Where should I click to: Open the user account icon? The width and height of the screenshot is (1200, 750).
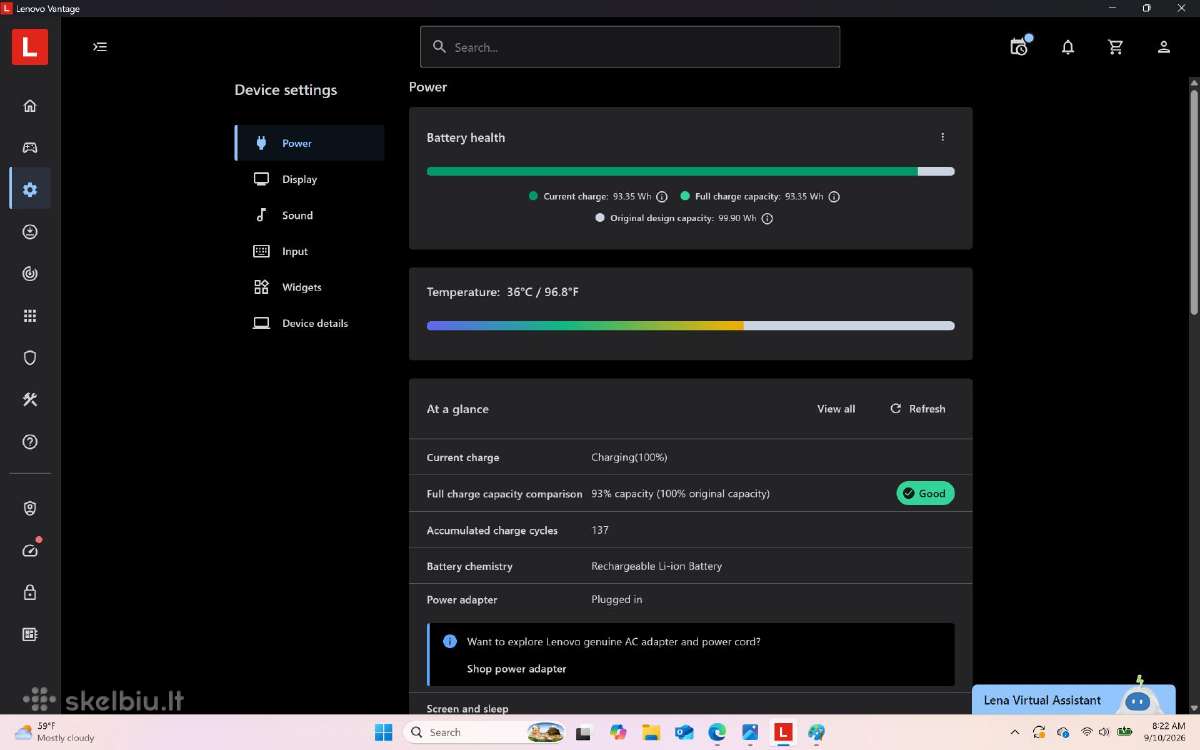click(x=1164, y=47)
